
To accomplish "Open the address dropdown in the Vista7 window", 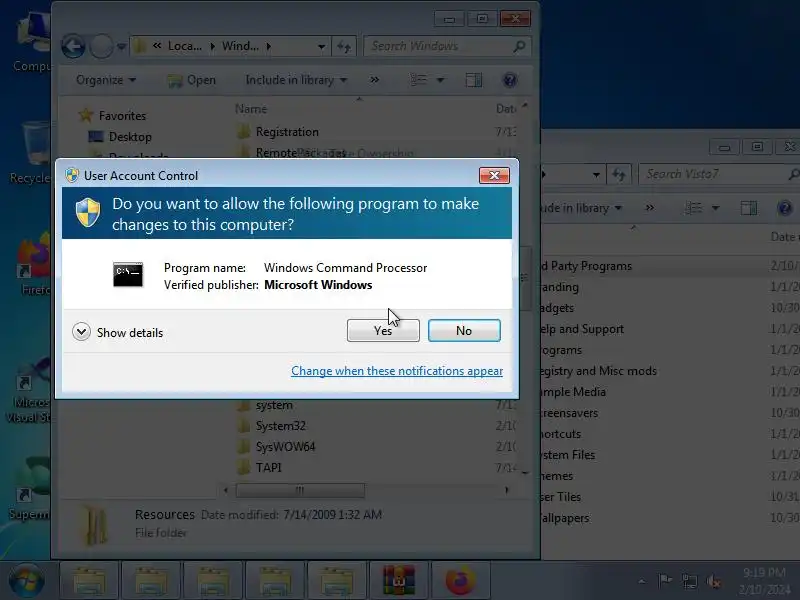I will pos(596,175).
